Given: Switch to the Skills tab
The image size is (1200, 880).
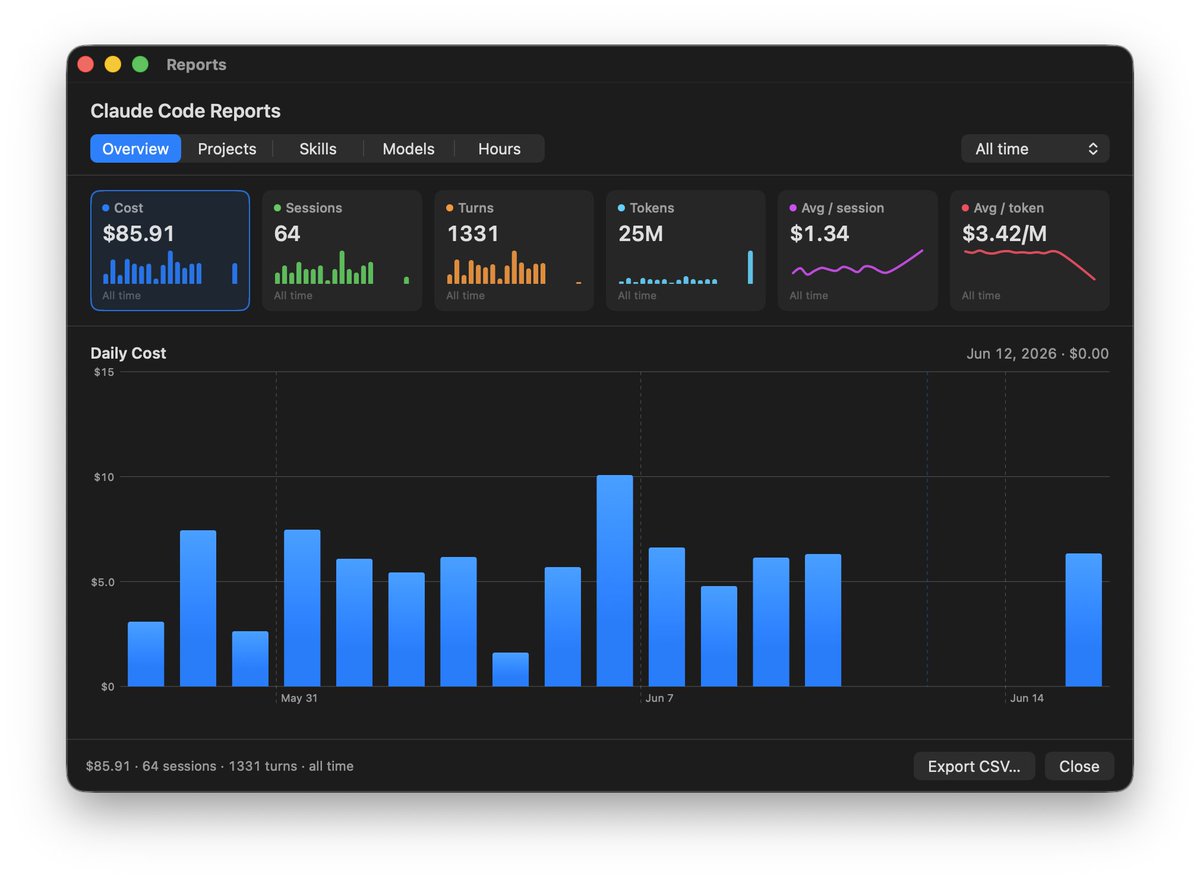Looking at the screenshot, I should (318, 149).
